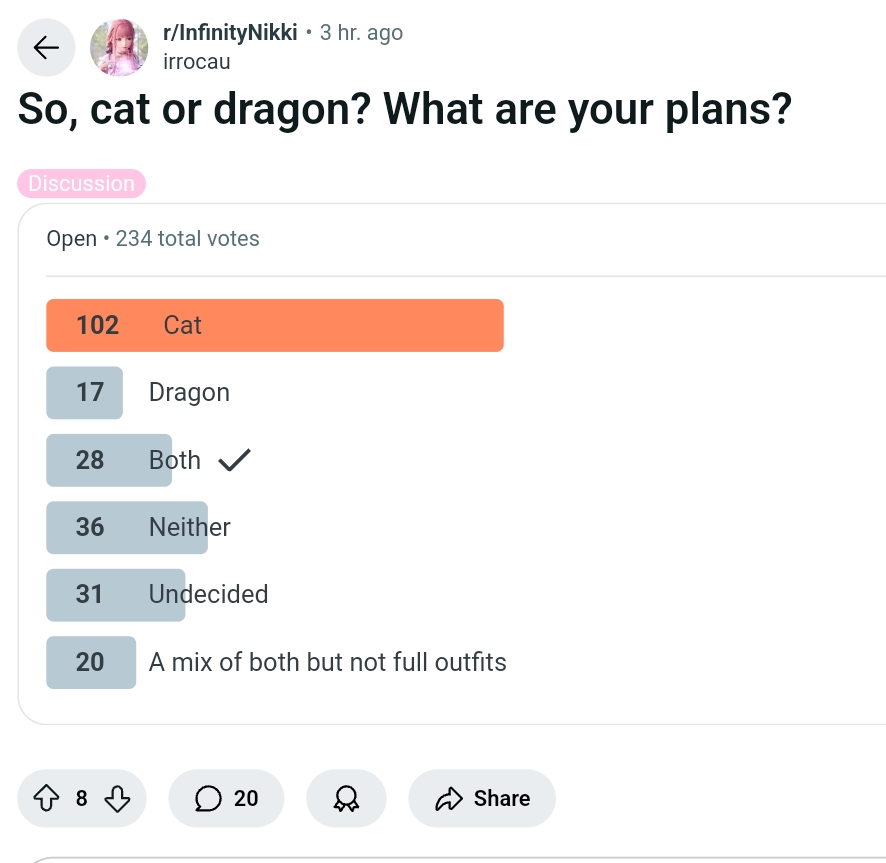
Task: Upvote the post
Action: coord(46,798)
